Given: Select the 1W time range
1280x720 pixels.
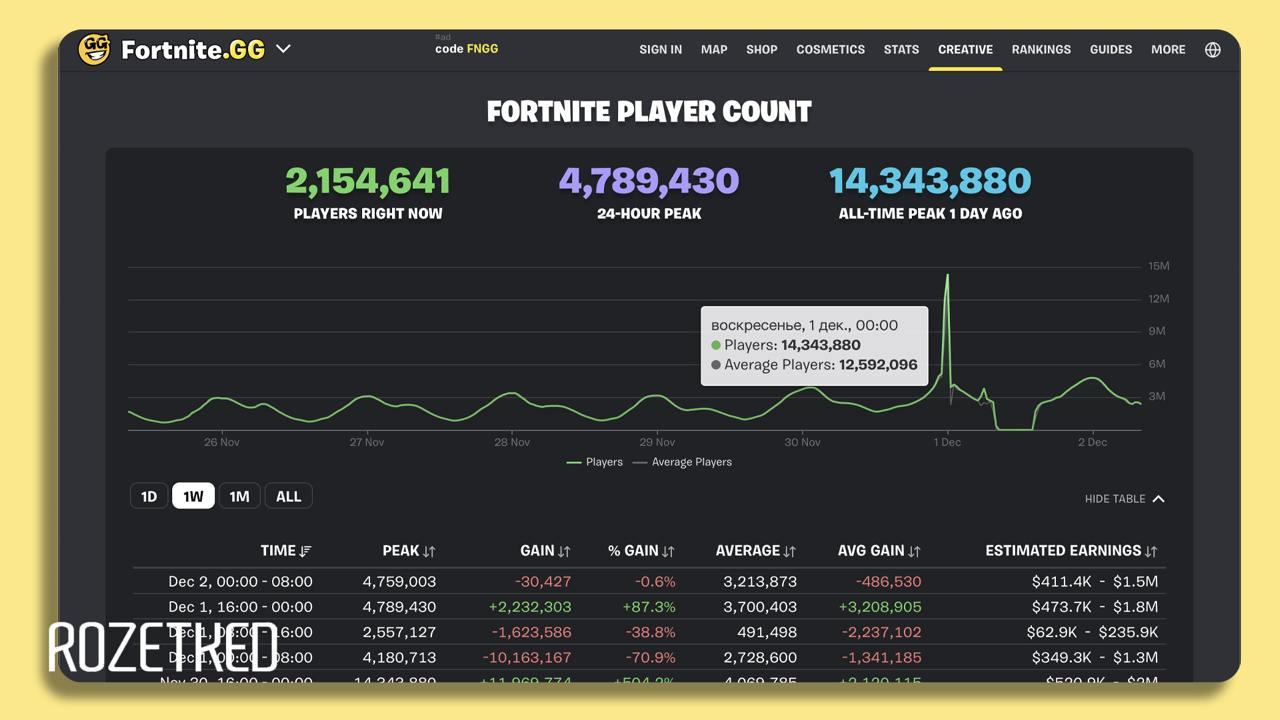Looking at the screenshot, I should pos(193,496).
